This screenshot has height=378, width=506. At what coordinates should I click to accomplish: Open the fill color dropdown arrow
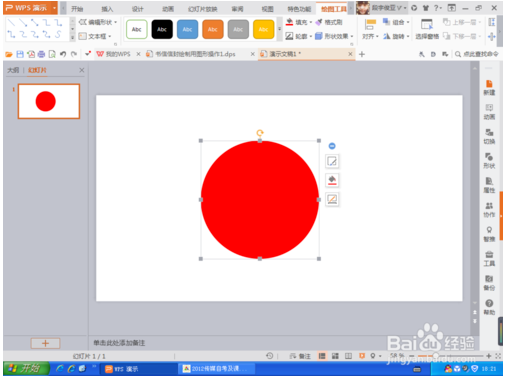pos(311,22)
